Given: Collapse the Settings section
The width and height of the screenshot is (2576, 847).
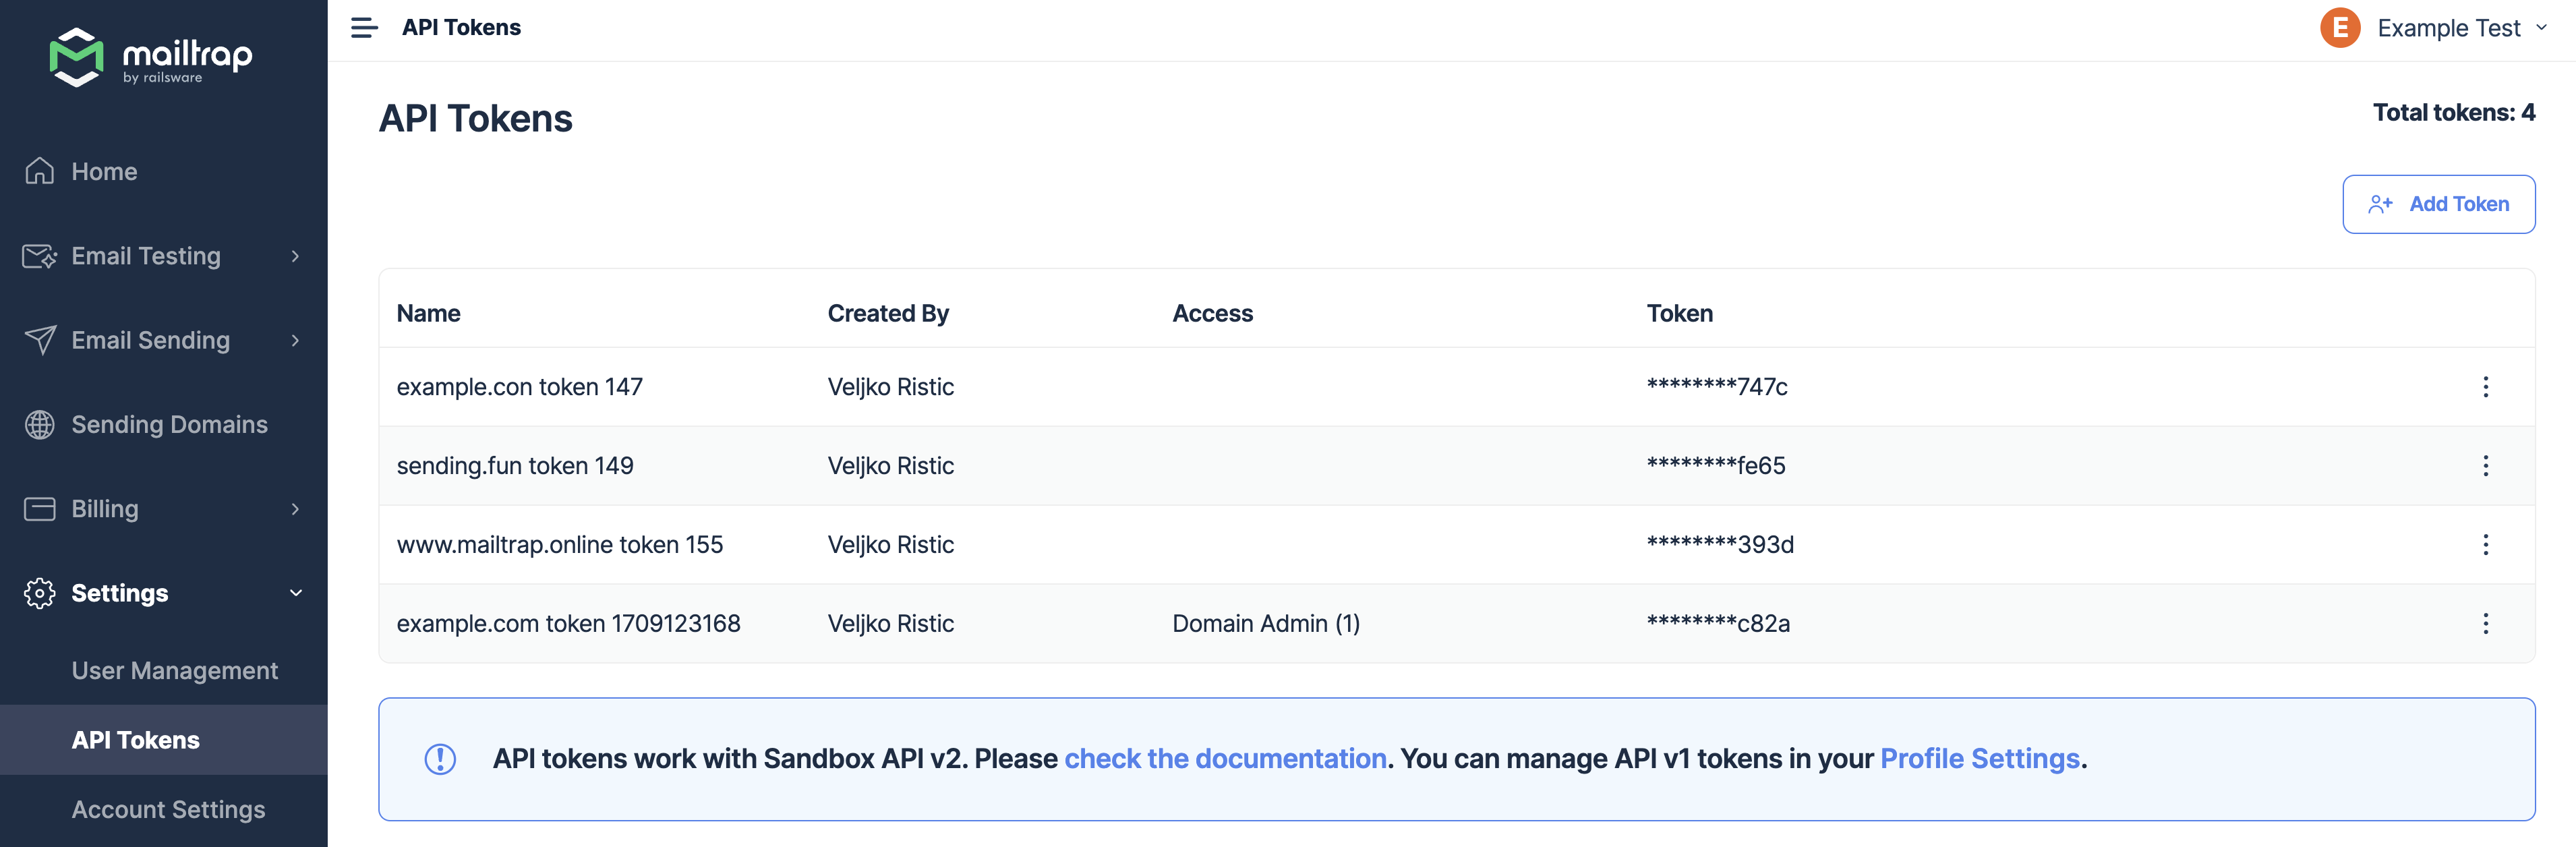Looking at the screenshot, I should [295, 593].
